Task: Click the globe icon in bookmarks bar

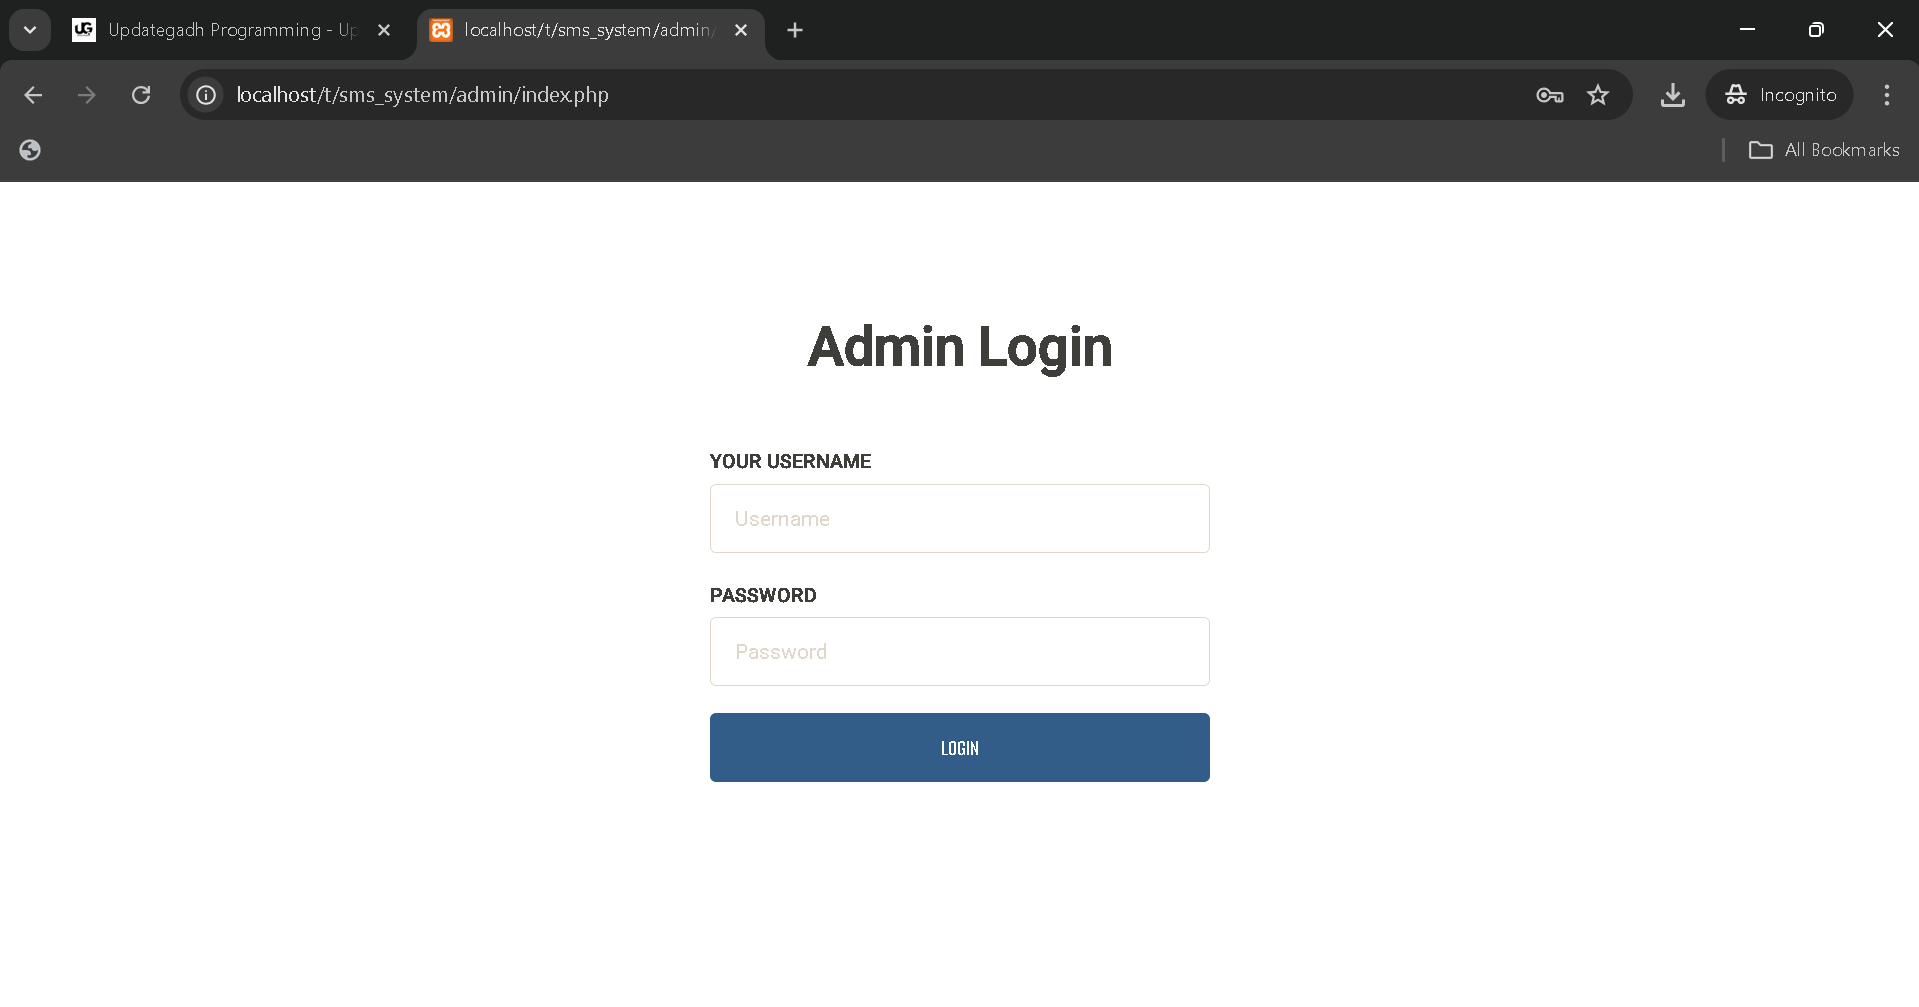Action: coord(30,150)
